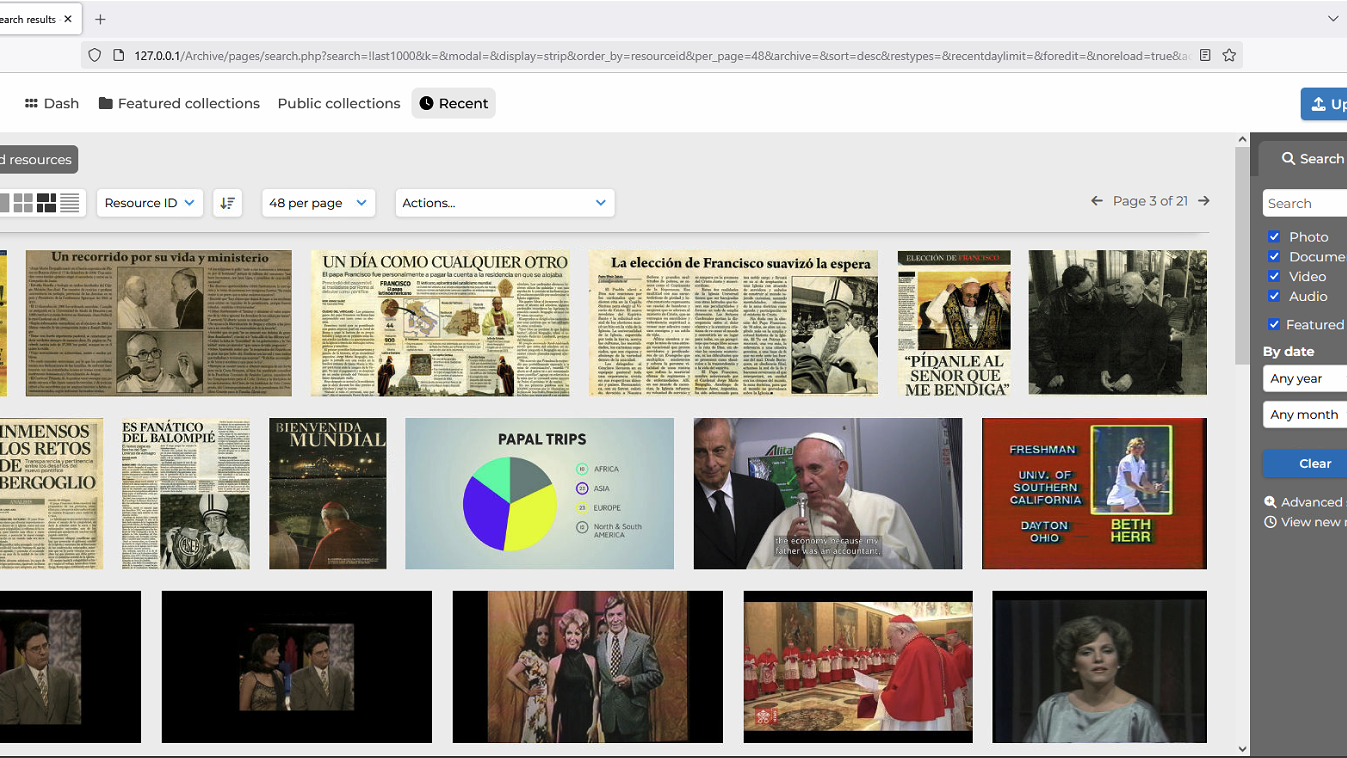Uncheck the Video resource type
This screenshot has height=758, width=1347.
(x=1274, y=276)
